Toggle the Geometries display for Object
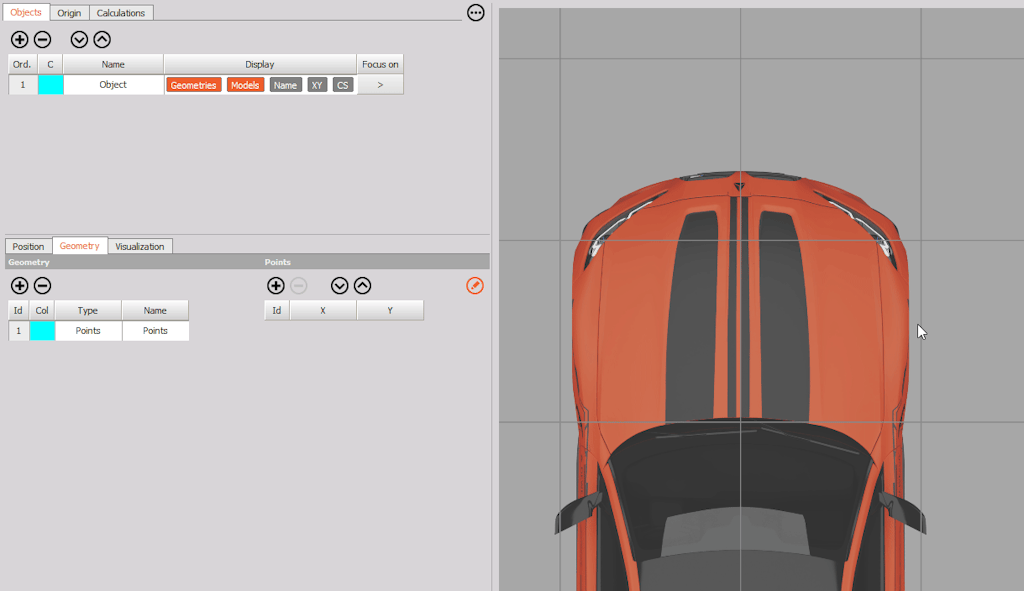1024x591 pixels. click(x=193, y=85)
